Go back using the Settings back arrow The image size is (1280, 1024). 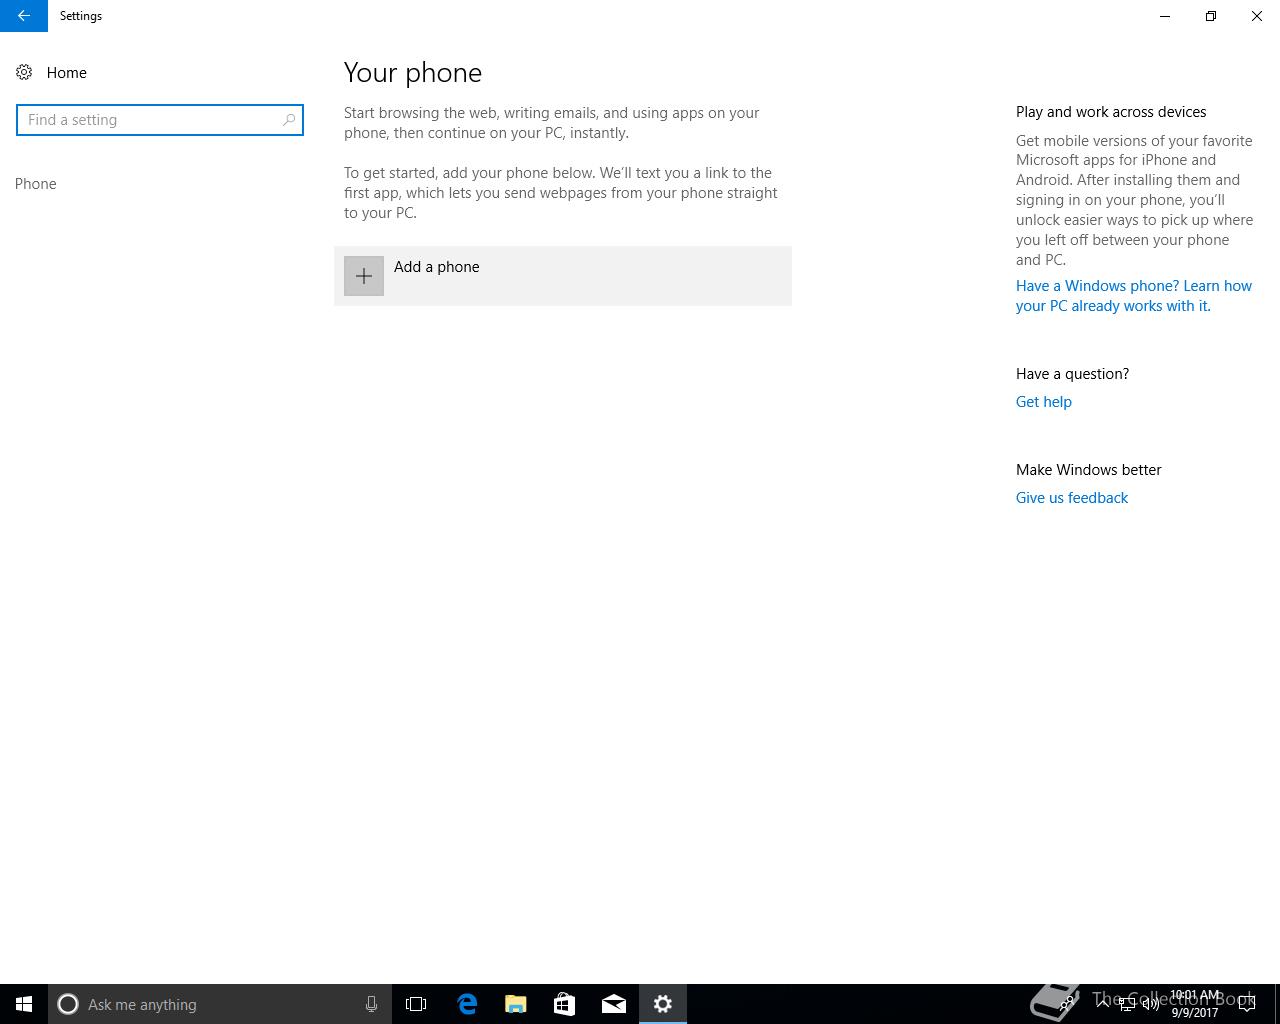click(x=23, y=16)
